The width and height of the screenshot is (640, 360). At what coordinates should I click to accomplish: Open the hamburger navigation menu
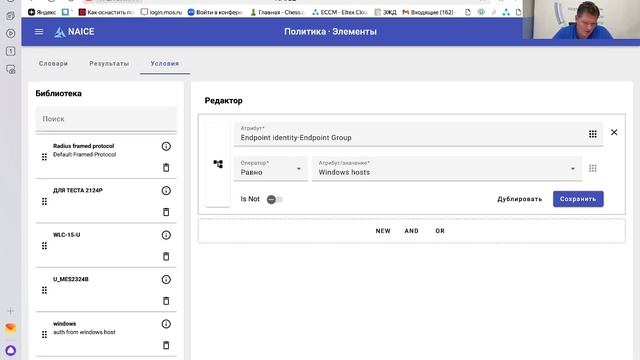click(x=39, y=31)
